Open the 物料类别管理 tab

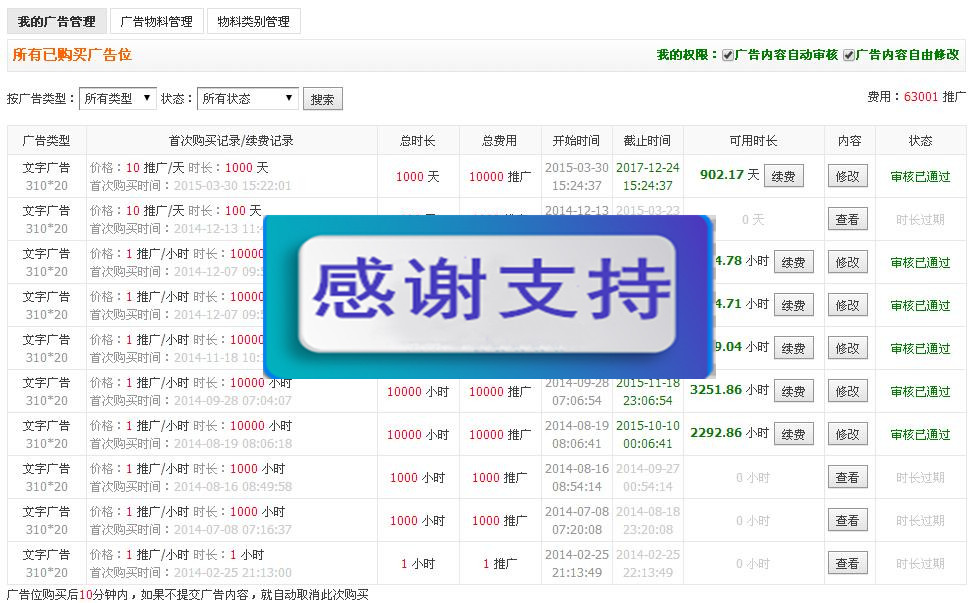(x=253, y=21)
